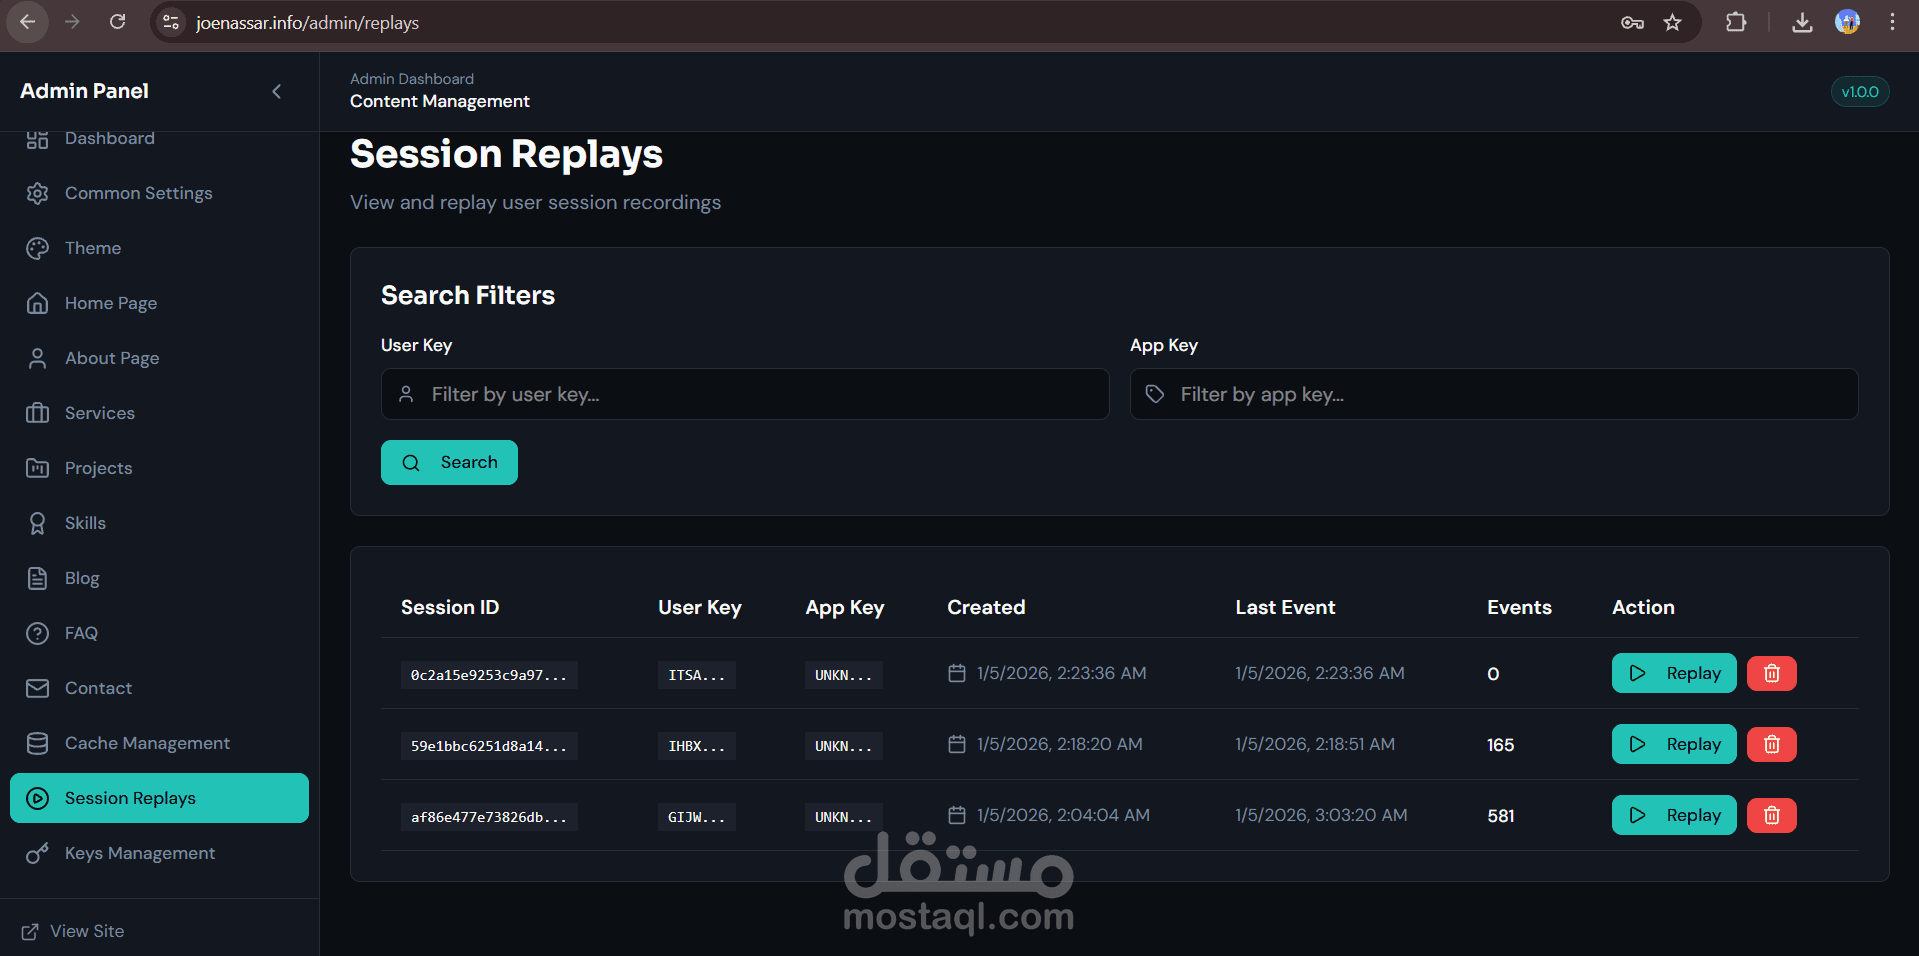Reload the page in the browser
The width and height of the screenshot is (1919, 956).
point(117,22)
